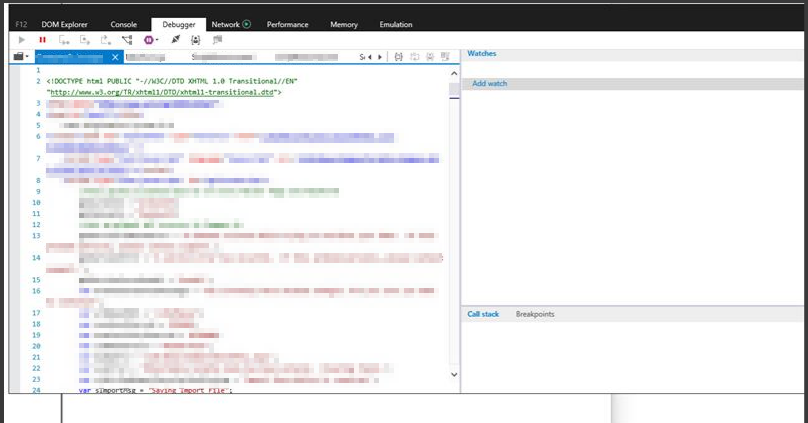Screen dimensions: 808x423
Task: Click the DOCTYPE html PUBLIC code line
Action: (x=172, y=81)
